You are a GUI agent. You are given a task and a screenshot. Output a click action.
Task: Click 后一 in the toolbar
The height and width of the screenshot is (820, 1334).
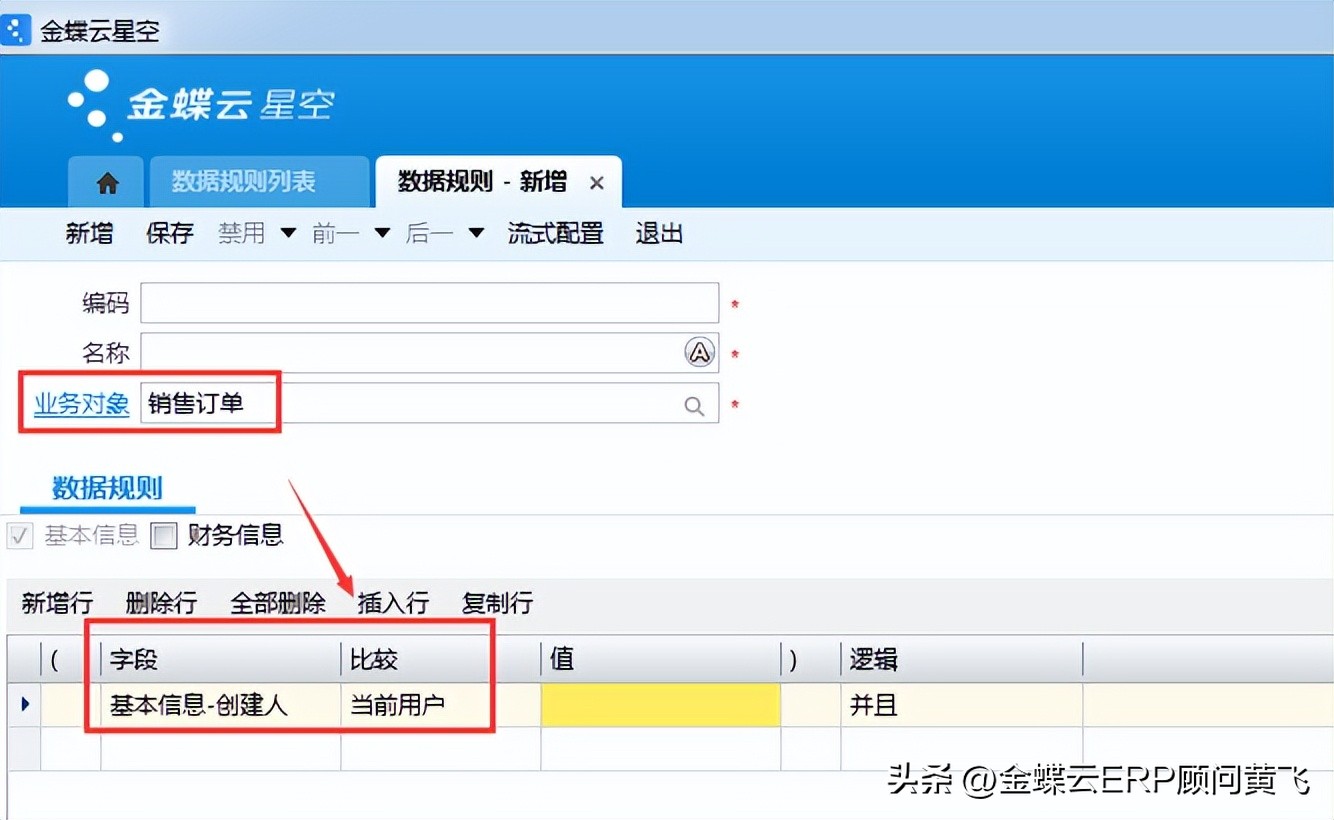[x=430, y=234]
